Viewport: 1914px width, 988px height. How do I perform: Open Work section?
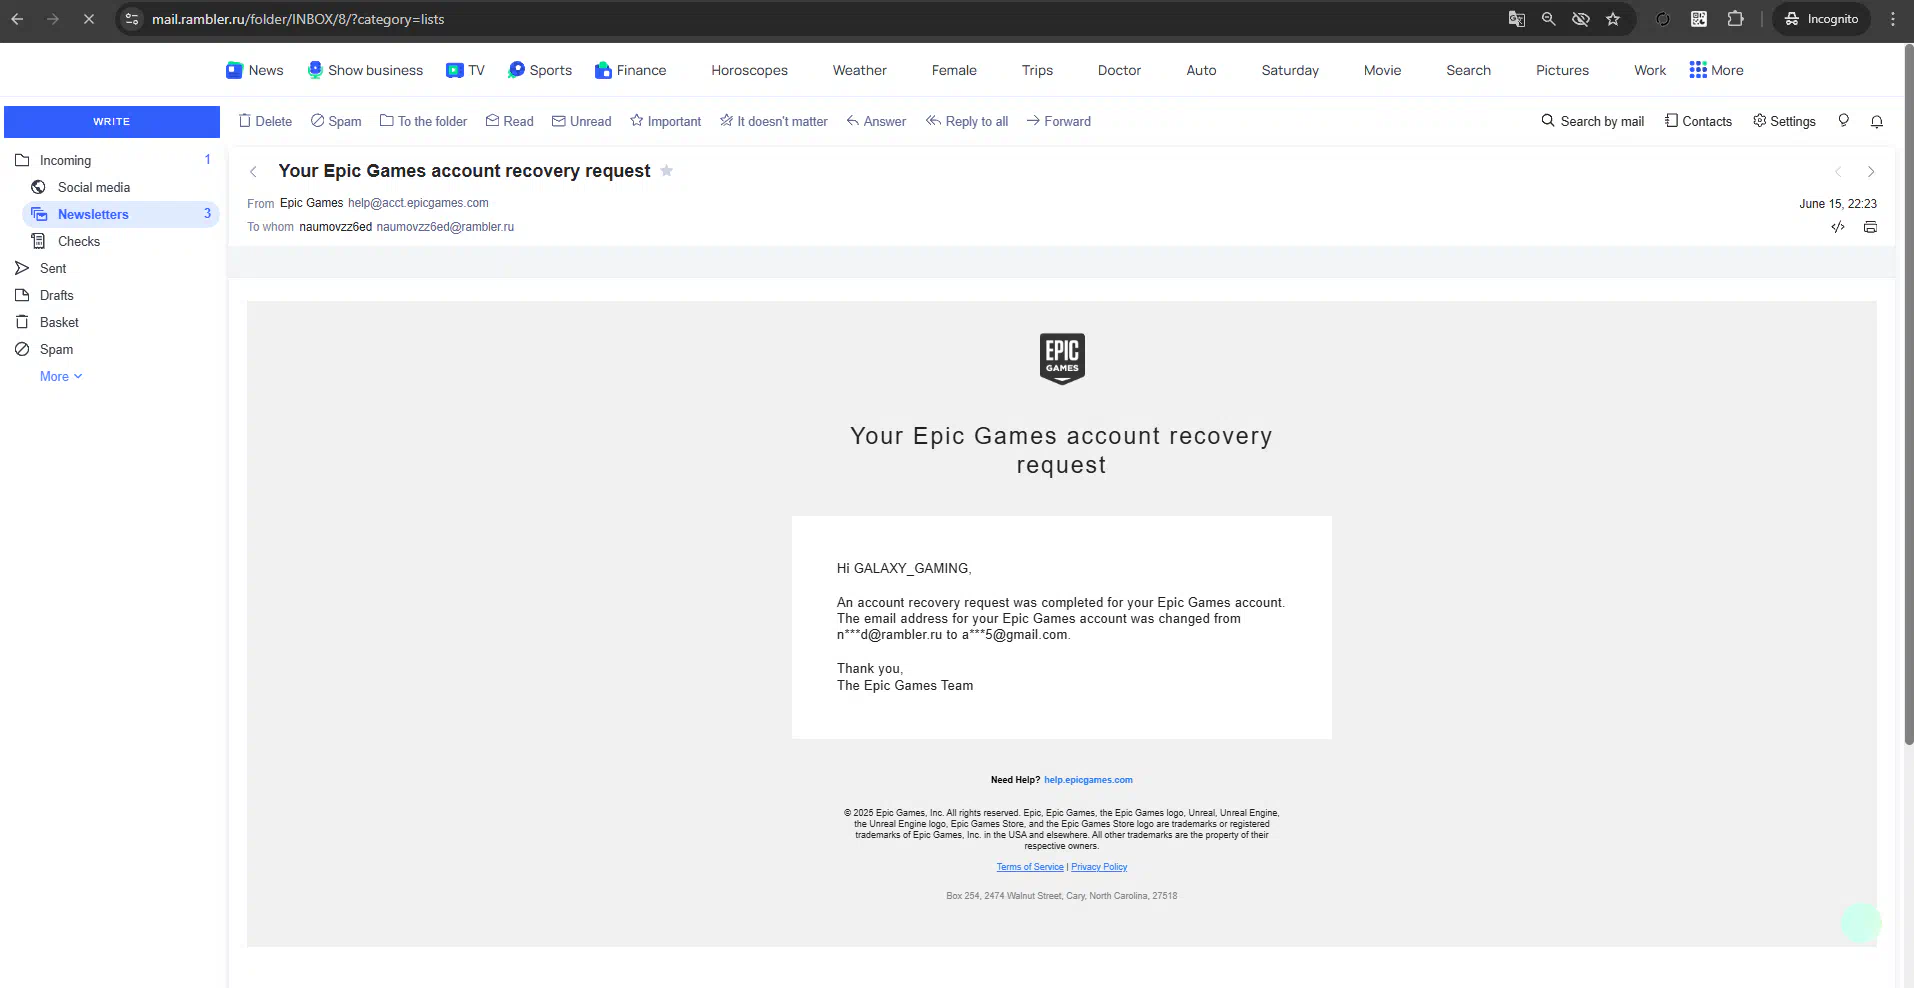click(1650, 70)
